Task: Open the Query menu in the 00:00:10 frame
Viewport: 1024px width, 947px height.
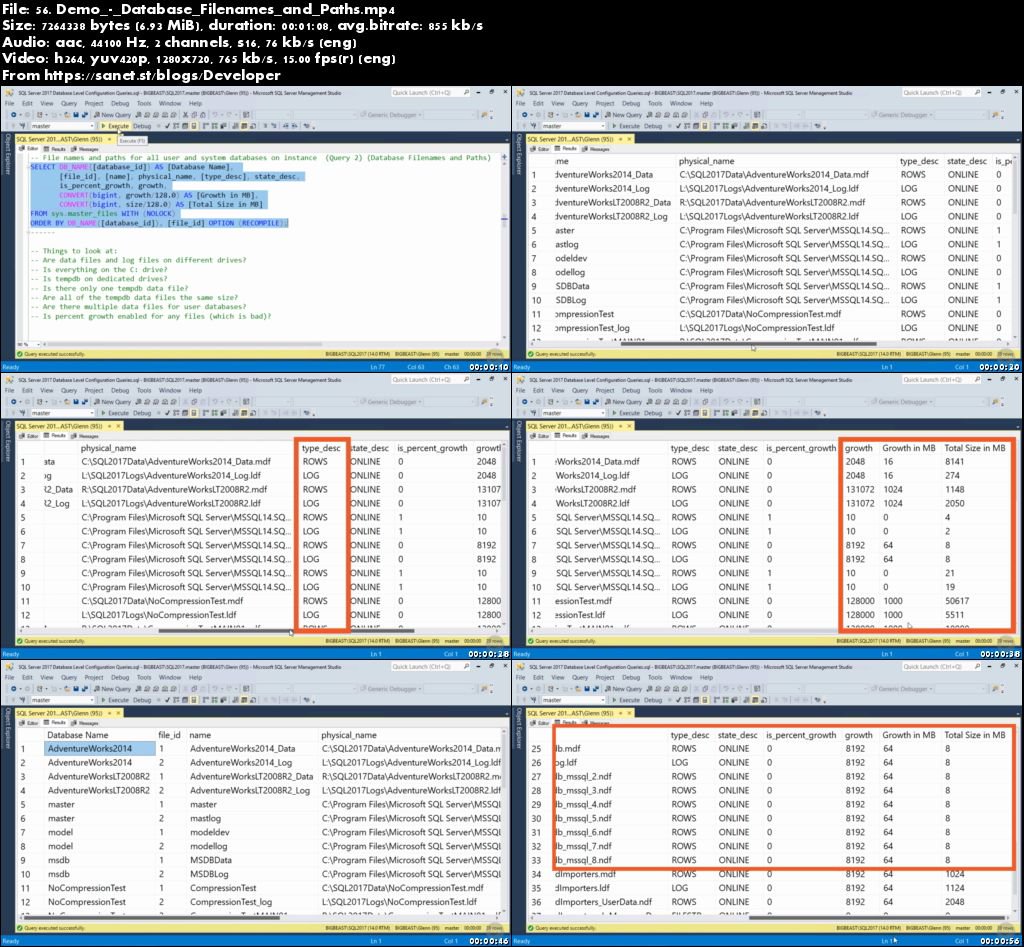Action: coord(69,103)
